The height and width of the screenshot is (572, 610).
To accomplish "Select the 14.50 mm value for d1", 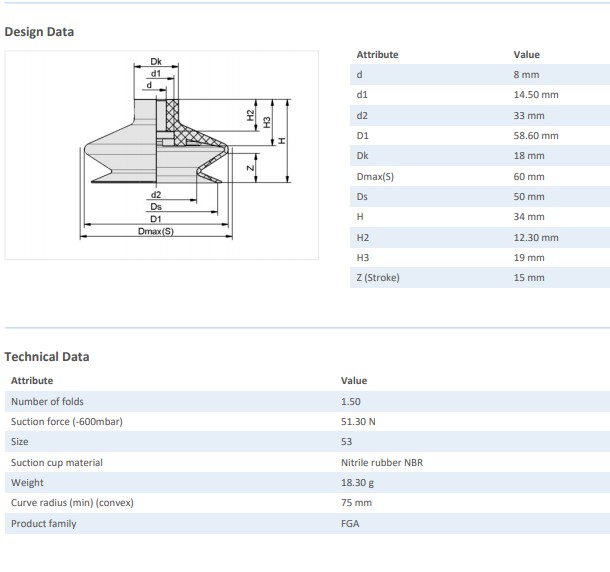I will (x=535, y=95).
